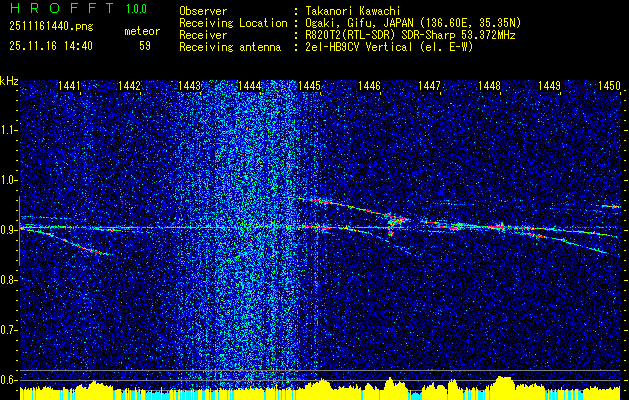Click location Ogaki, Gifu, JAPAN text
The width and height of the screenshot is (629, 400).
pos(412,23)
